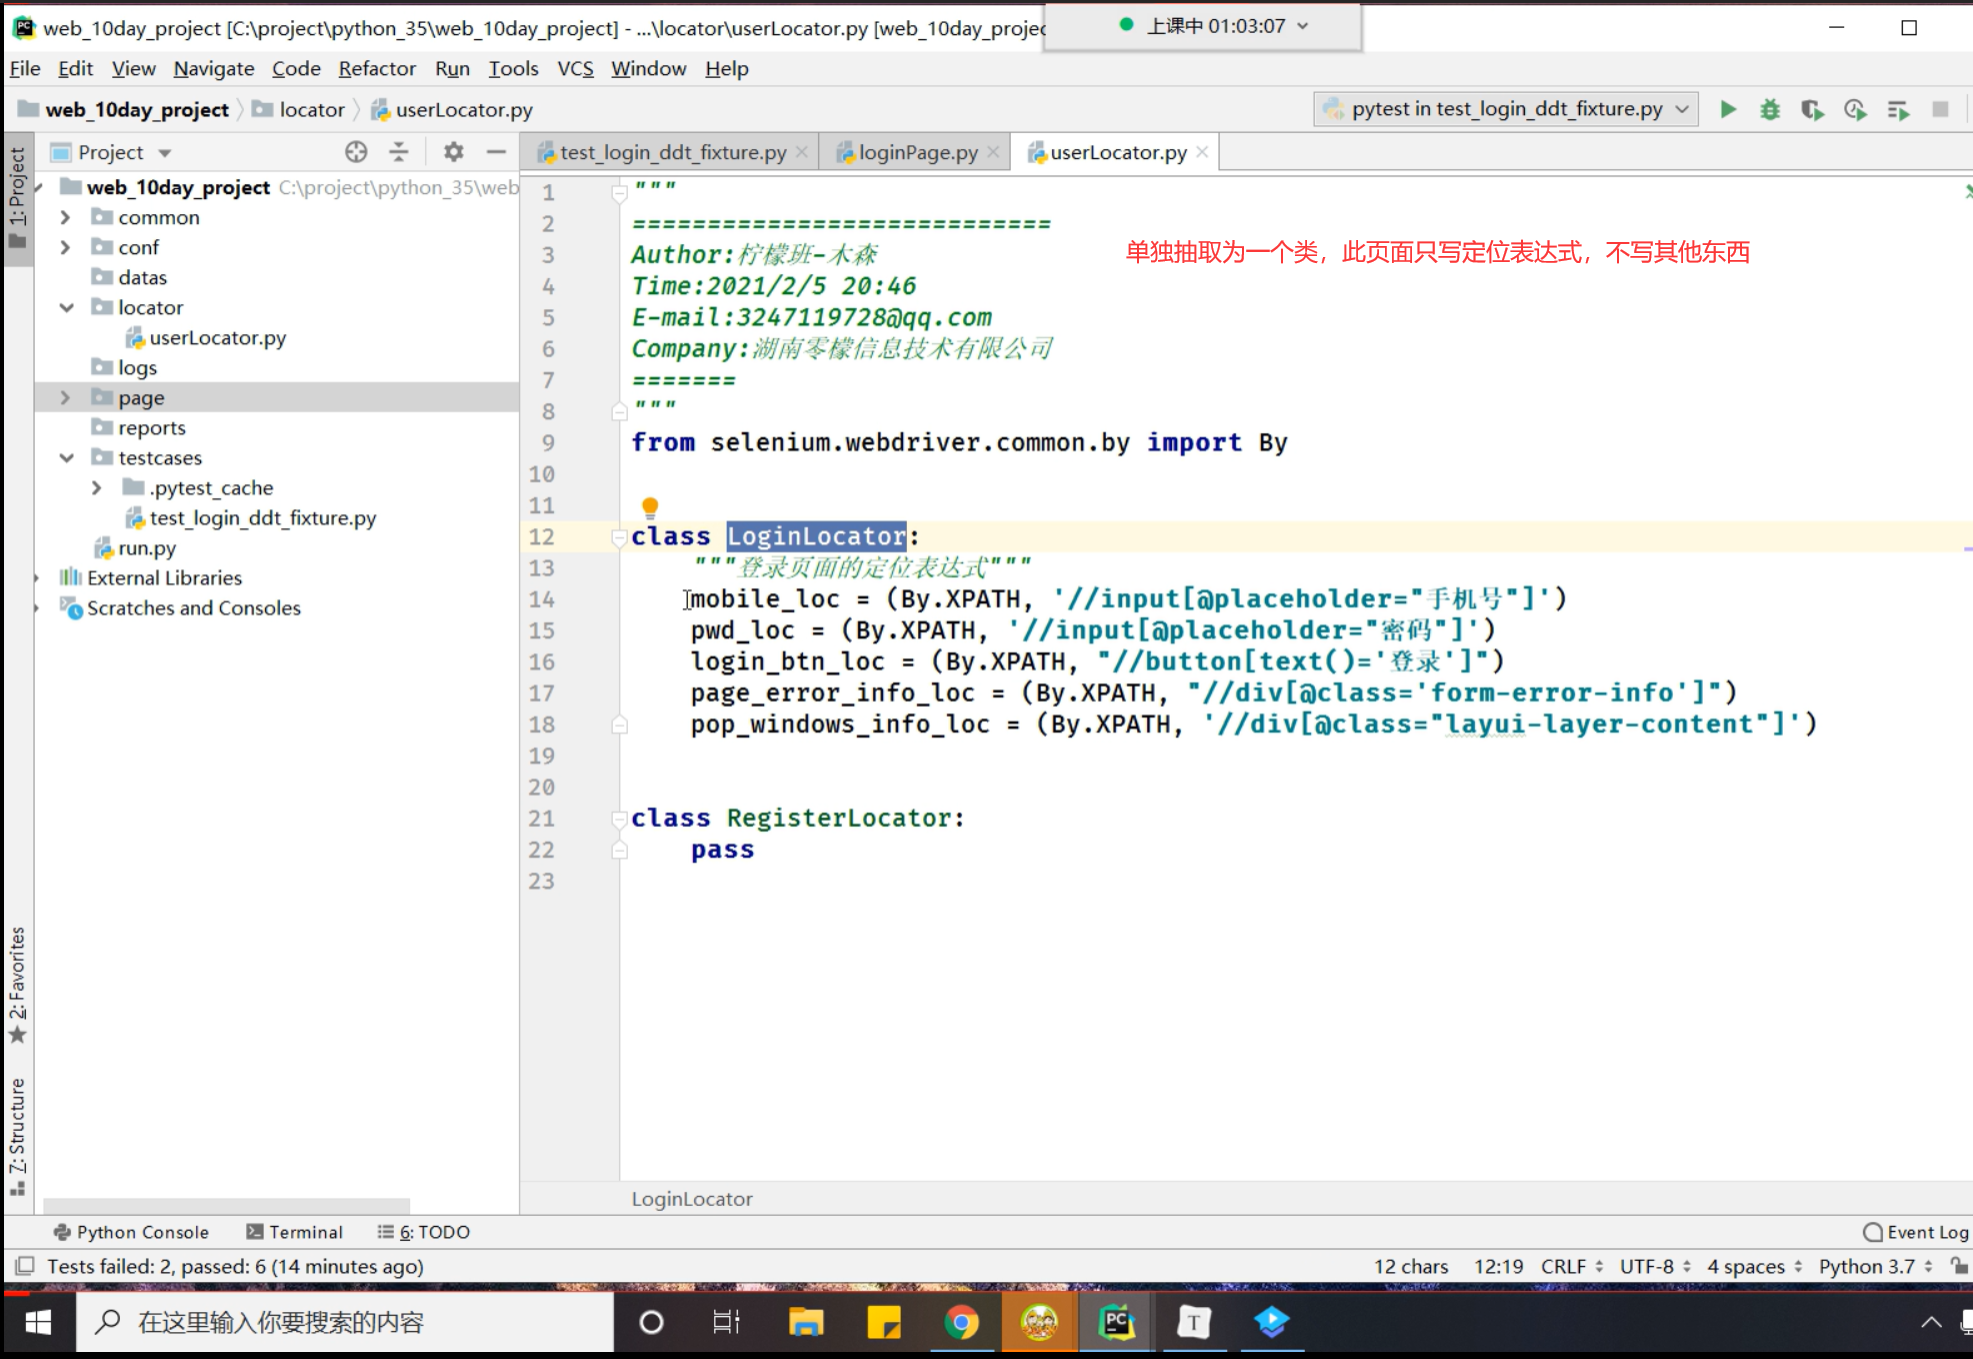Toggle the 1: Project side tool window
This screenshot has width=1973, height=1359.
[x=17, y=197]
